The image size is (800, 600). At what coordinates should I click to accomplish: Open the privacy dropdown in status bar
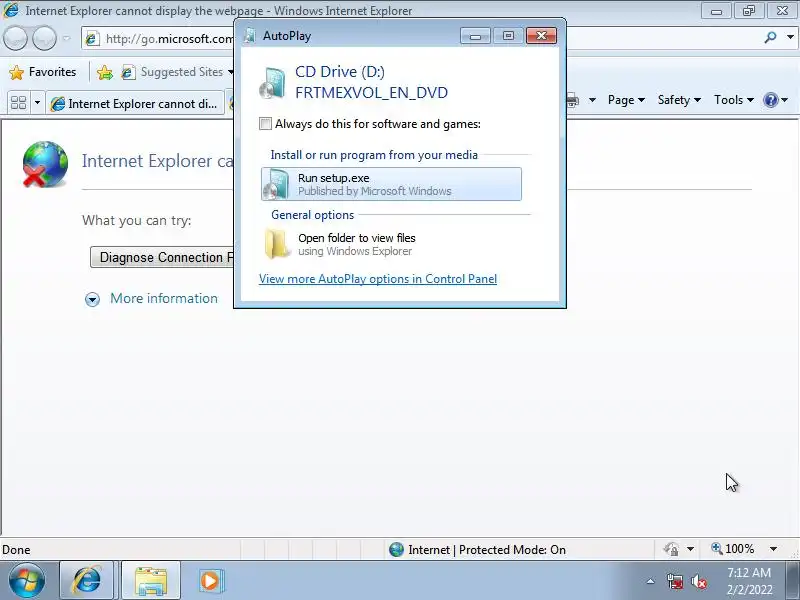pyautogui.click(x=690, y=549)
